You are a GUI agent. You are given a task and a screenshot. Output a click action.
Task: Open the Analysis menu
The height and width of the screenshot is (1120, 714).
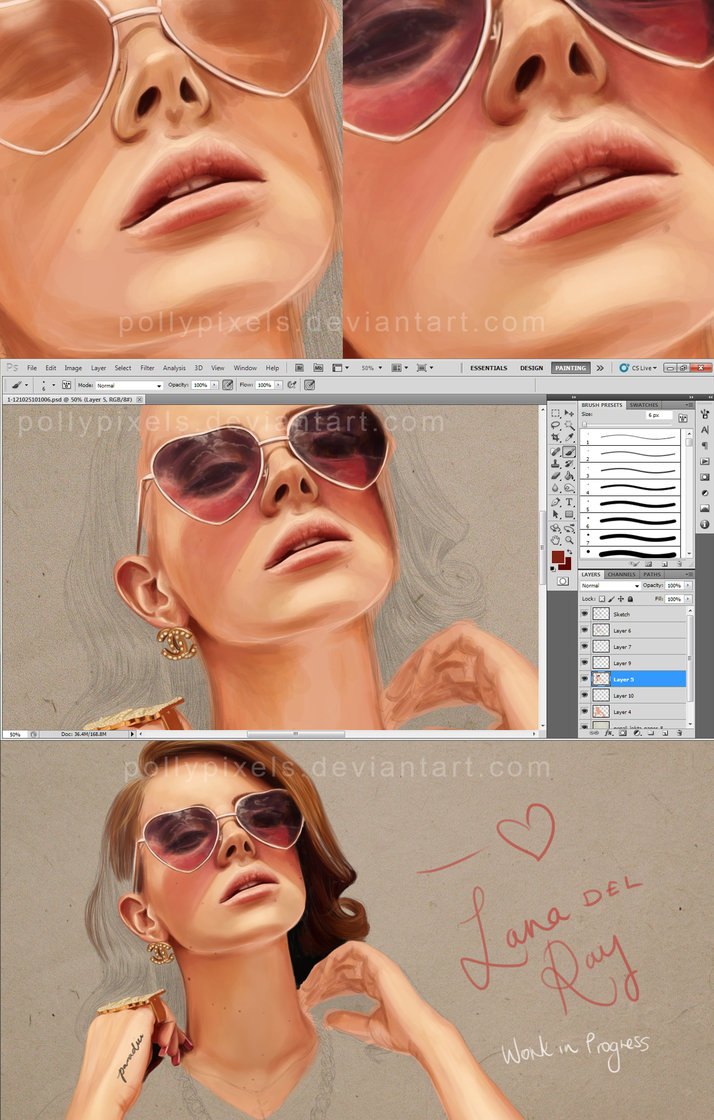point(174,368)
